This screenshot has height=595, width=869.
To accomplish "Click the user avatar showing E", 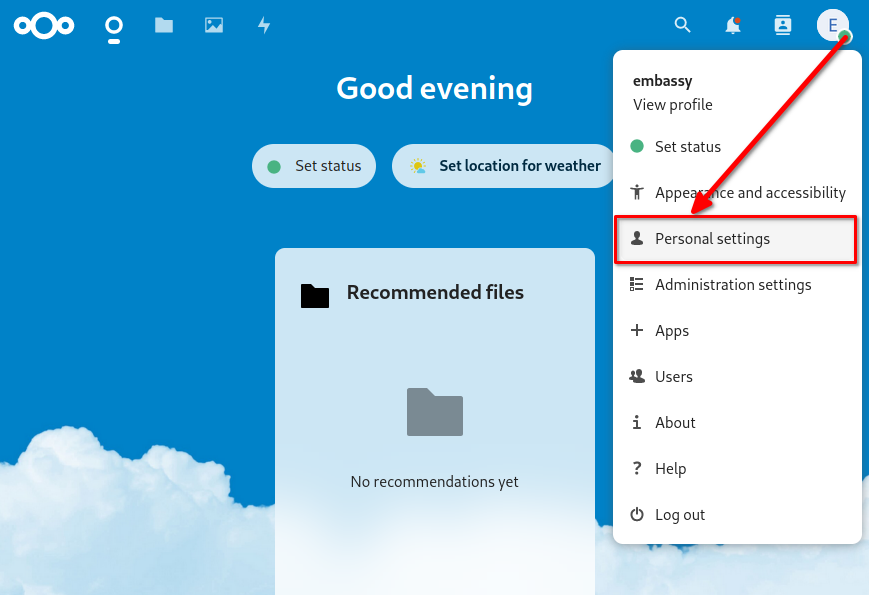I will click(833, 25).
